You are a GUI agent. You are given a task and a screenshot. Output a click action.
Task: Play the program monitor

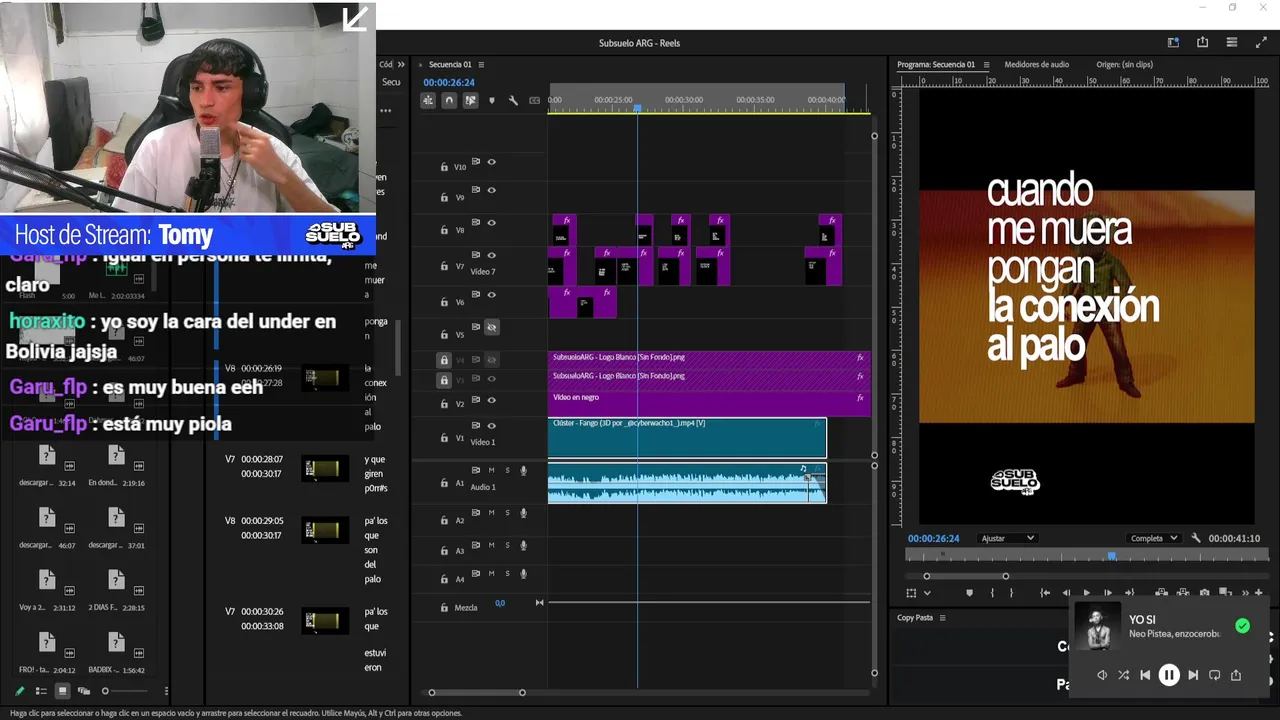coord(1087,593)
